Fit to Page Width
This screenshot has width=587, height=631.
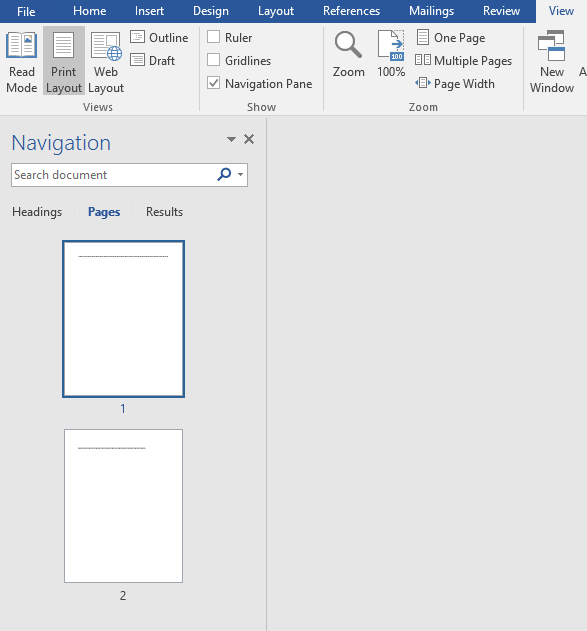tap(455, 83)
